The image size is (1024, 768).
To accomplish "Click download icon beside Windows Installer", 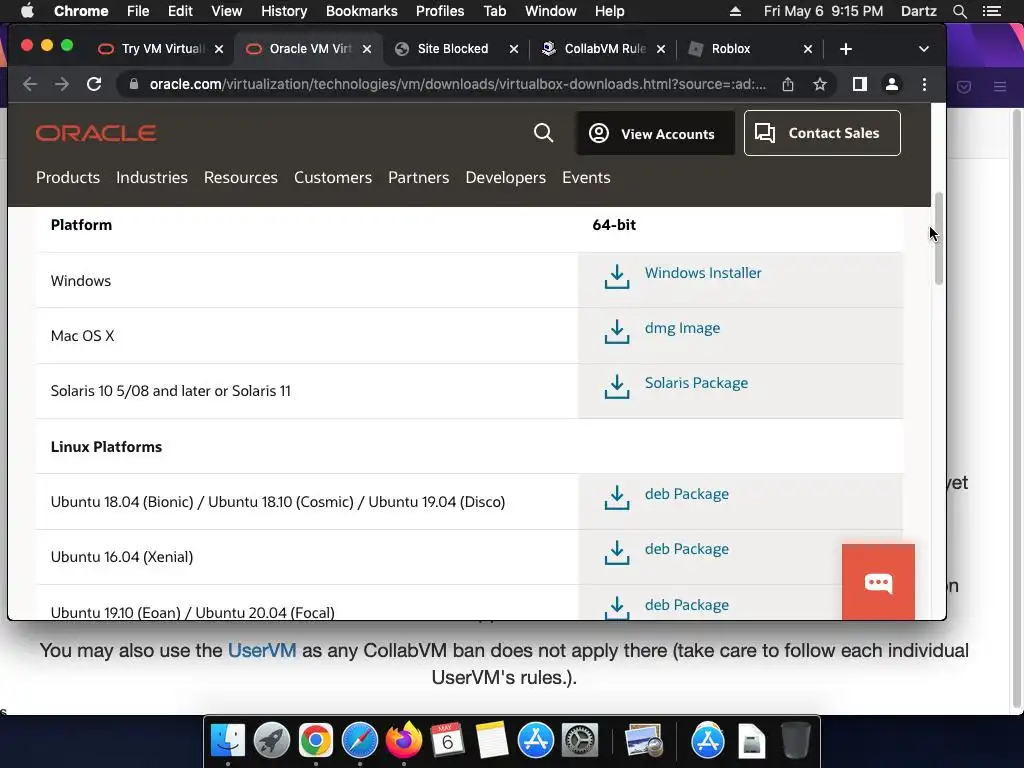I will click(x=616, y=277).
